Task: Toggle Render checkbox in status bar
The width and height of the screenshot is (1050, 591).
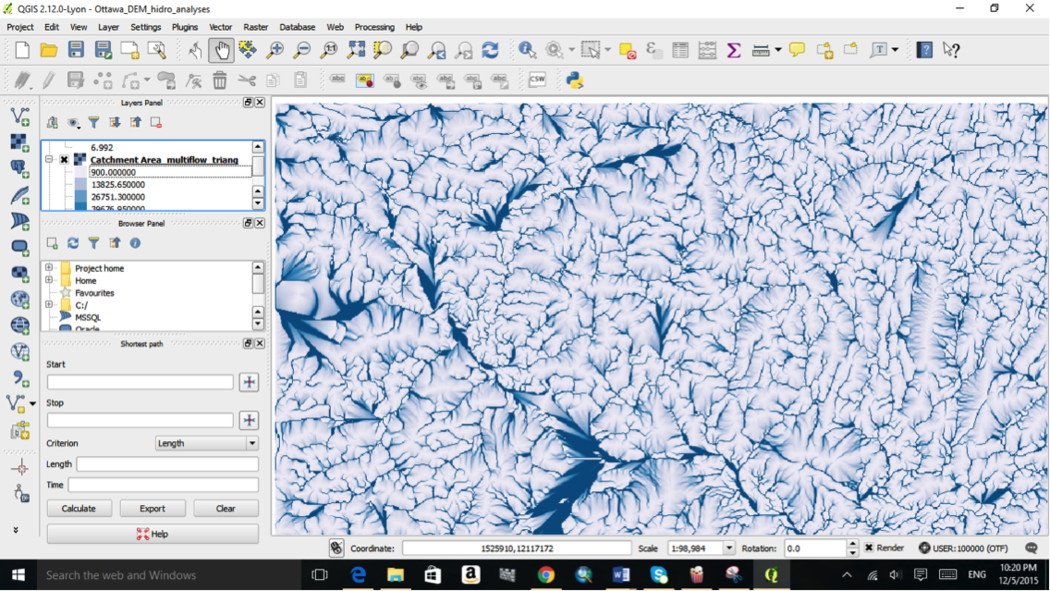Action: pos(871,548)
